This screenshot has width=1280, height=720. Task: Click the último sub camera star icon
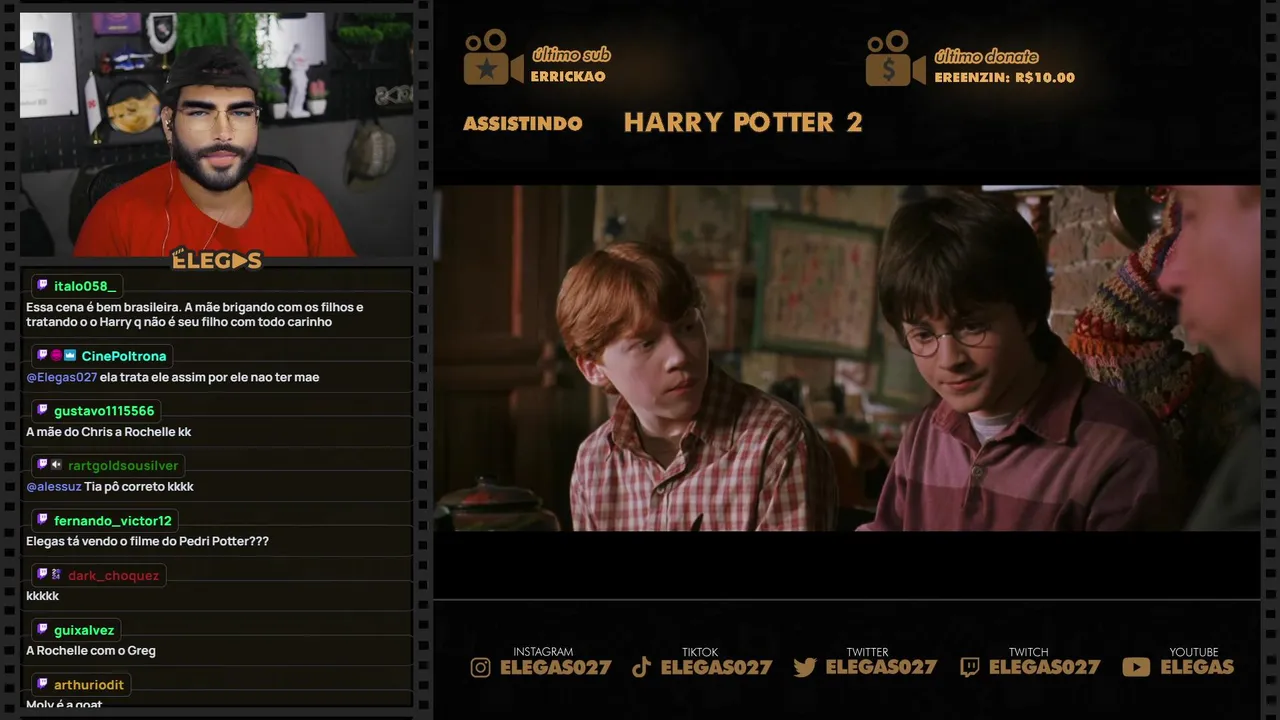click(493, 58)
